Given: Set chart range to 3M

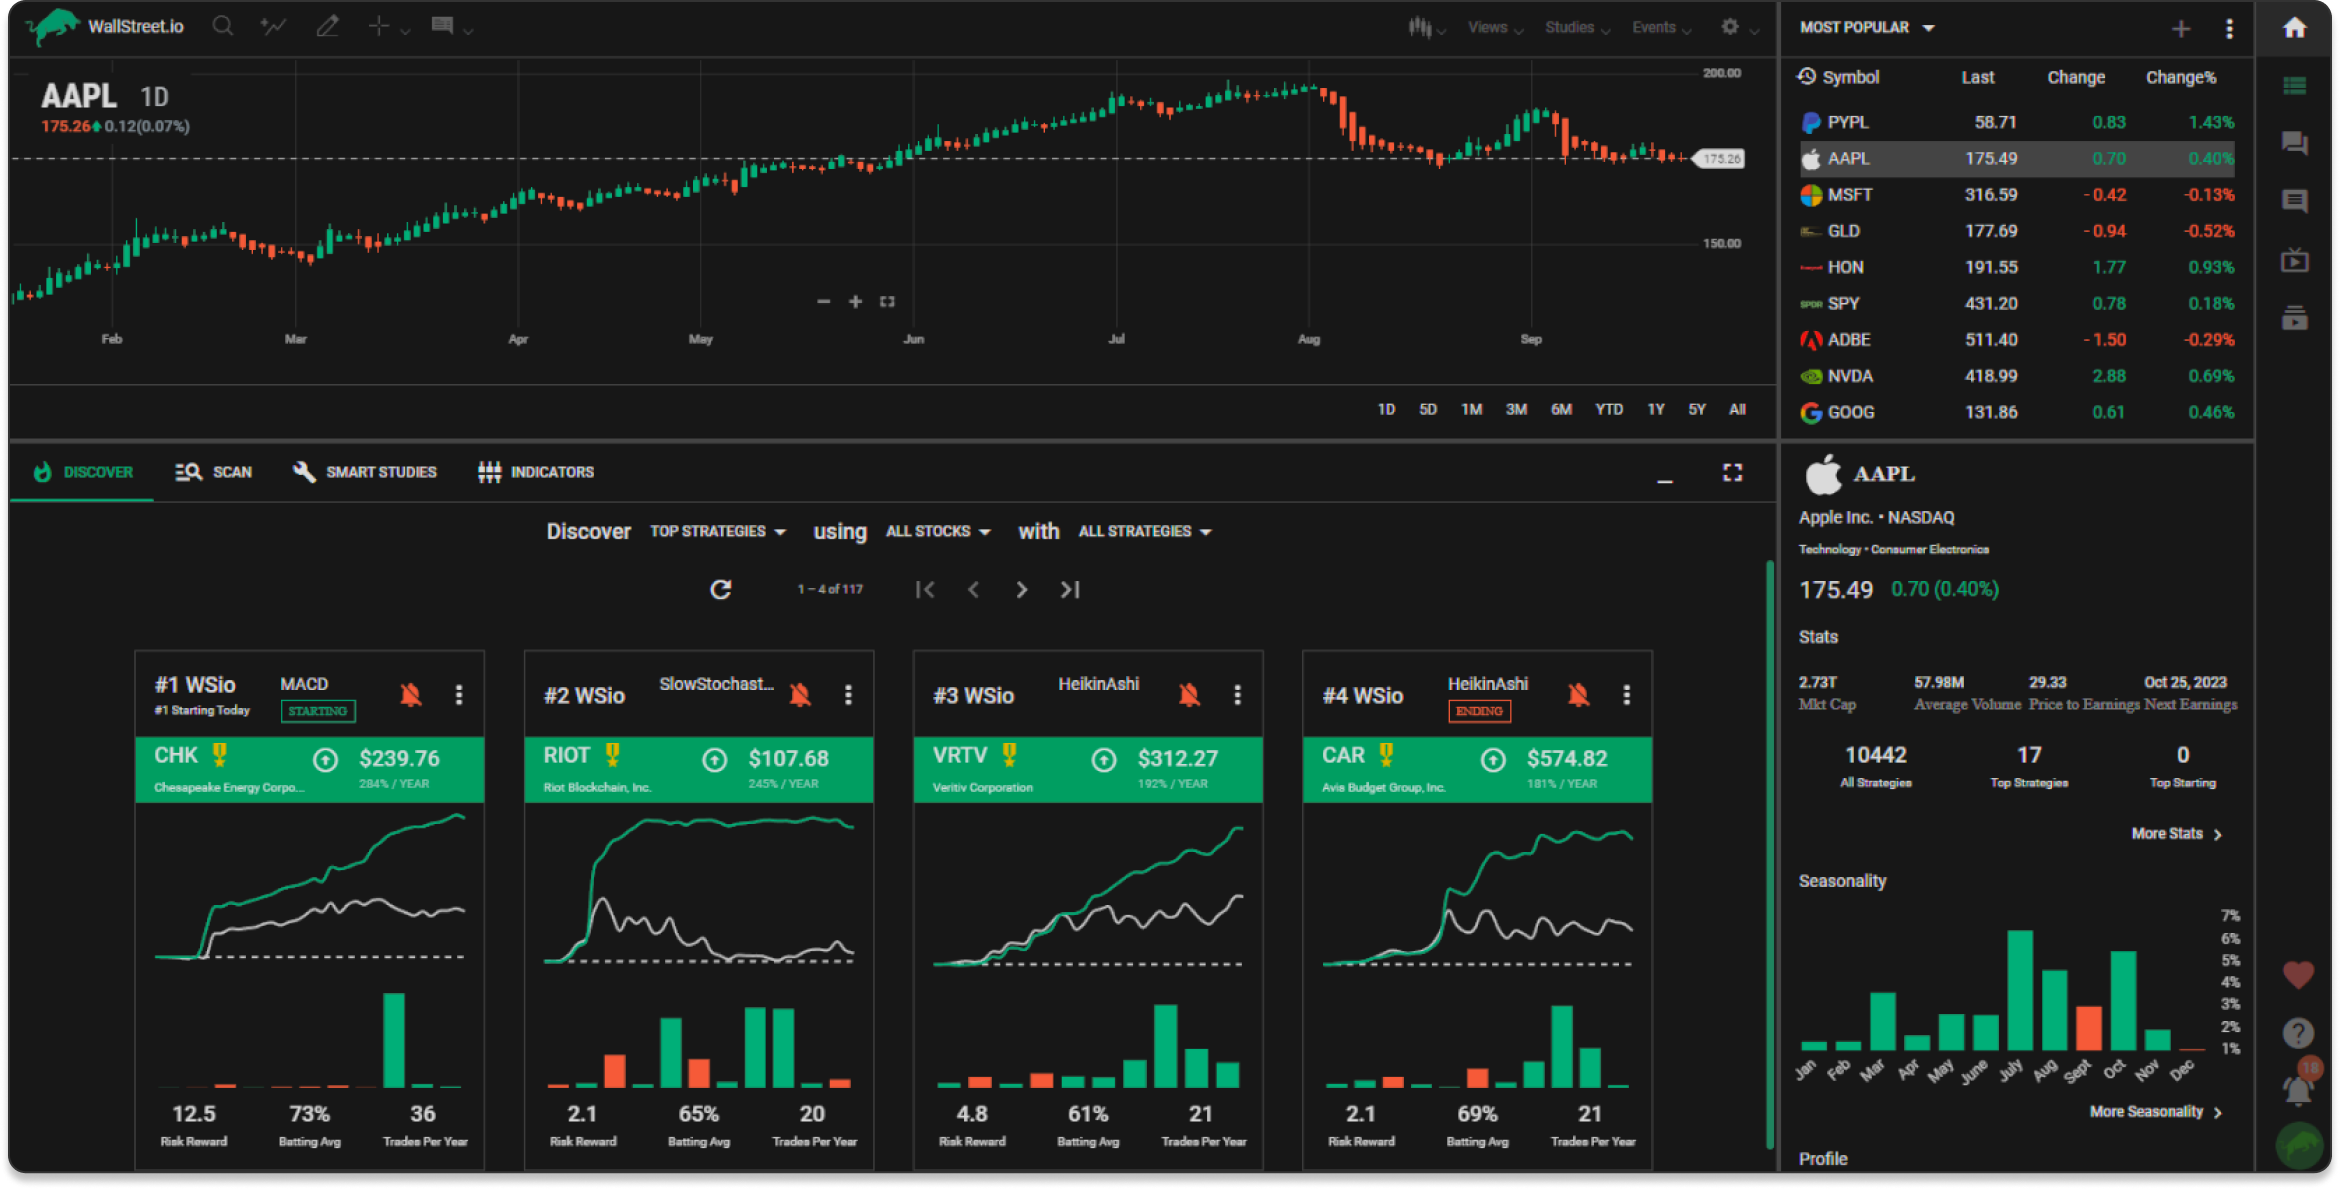Looking at the screenshot, I should pos(1516,409).
